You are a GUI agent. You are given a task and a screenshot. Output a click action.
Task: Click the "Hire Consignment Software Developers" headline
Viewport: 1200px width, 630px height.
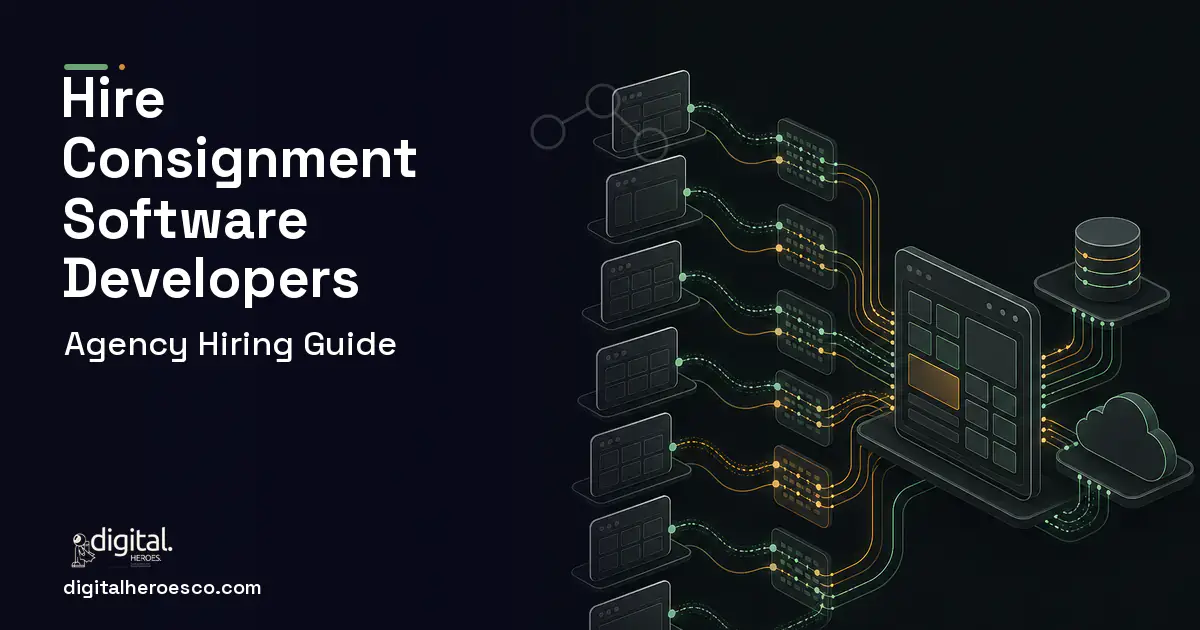click(x=239, y=190)
